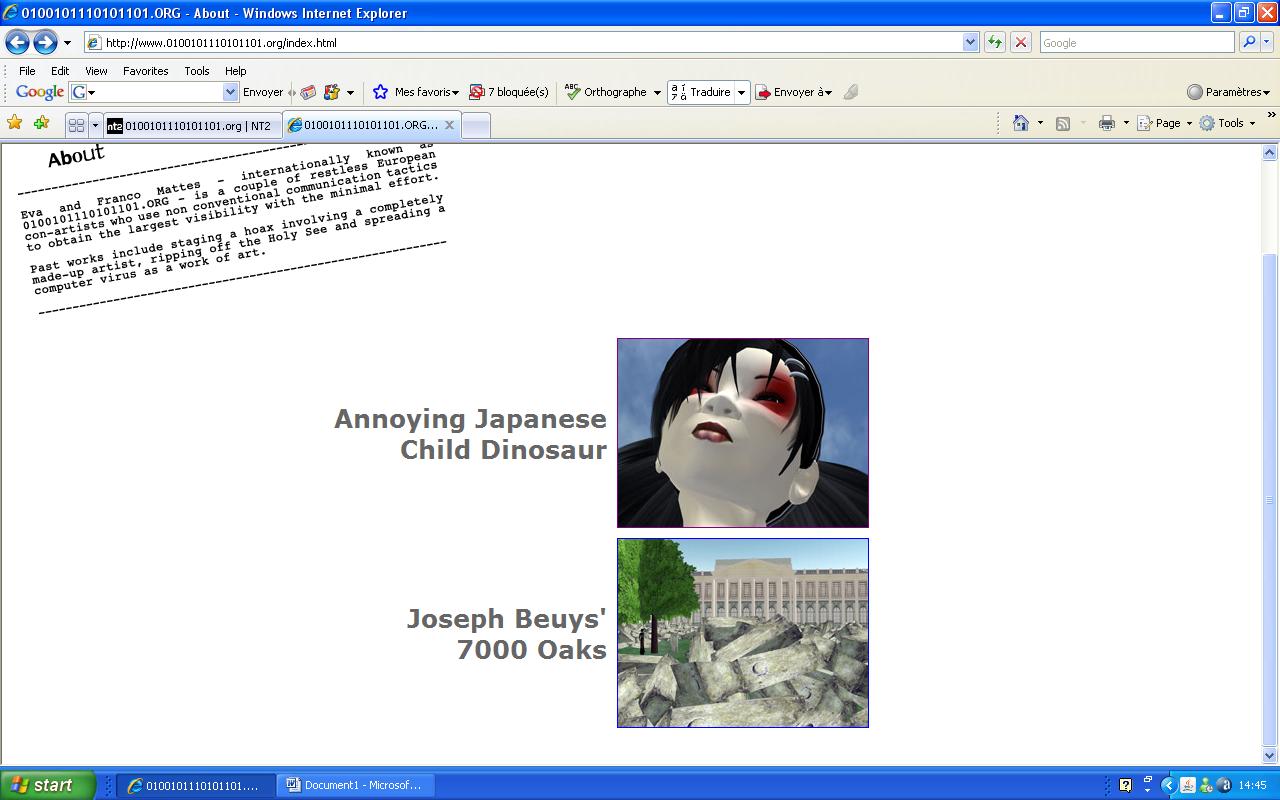
Task: Open the Paramètres settings menu
Action: 1228,92
